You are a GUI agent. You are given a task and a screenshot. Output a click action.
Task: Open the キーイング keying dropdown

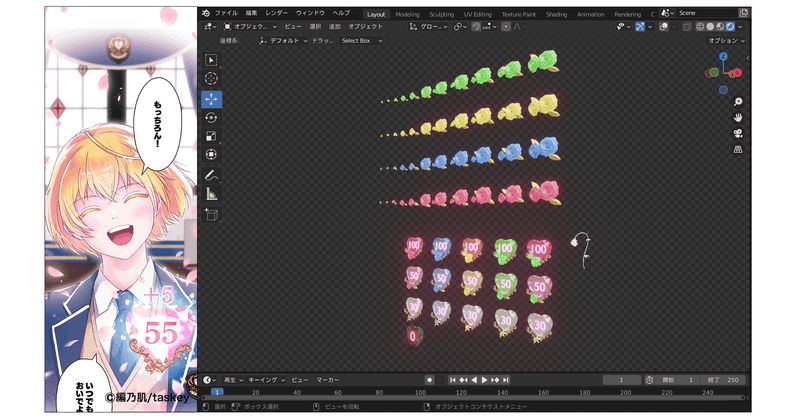click(x=266, y=380)
